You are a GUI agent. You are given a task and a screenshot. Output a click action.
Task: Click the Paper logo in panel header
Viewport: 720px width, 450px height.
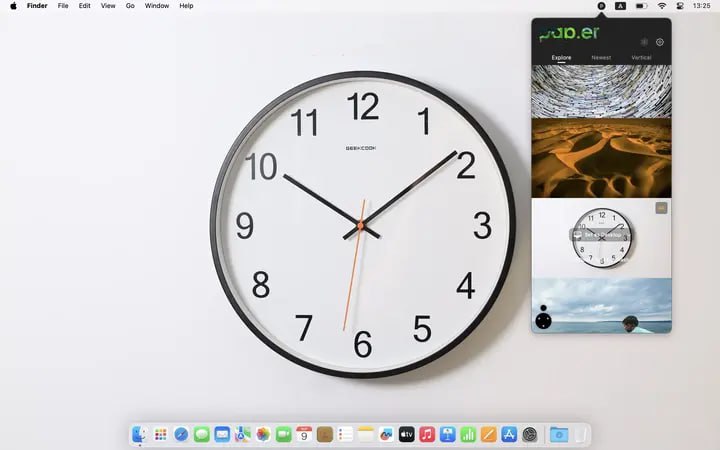569,34
